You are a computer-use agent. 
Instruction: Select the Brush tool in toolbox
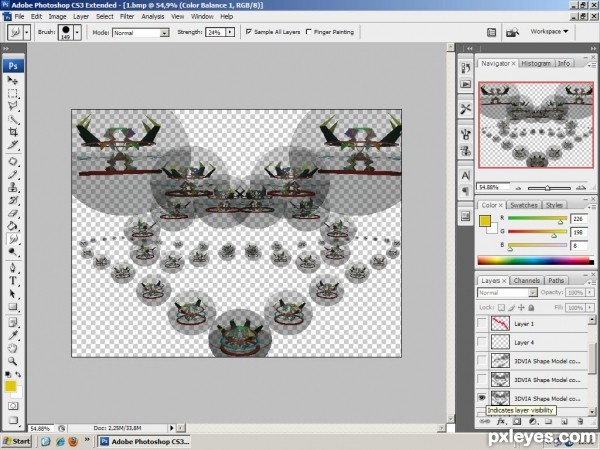13,174
